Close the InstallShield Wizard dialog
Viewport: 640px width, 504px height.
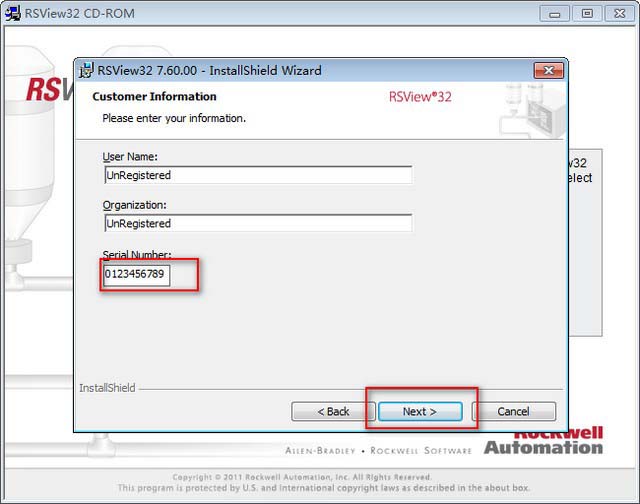549,71
